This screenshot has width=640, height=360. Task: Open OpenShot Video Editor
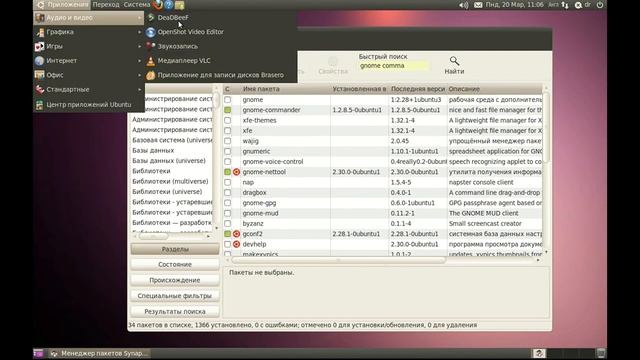220,32
